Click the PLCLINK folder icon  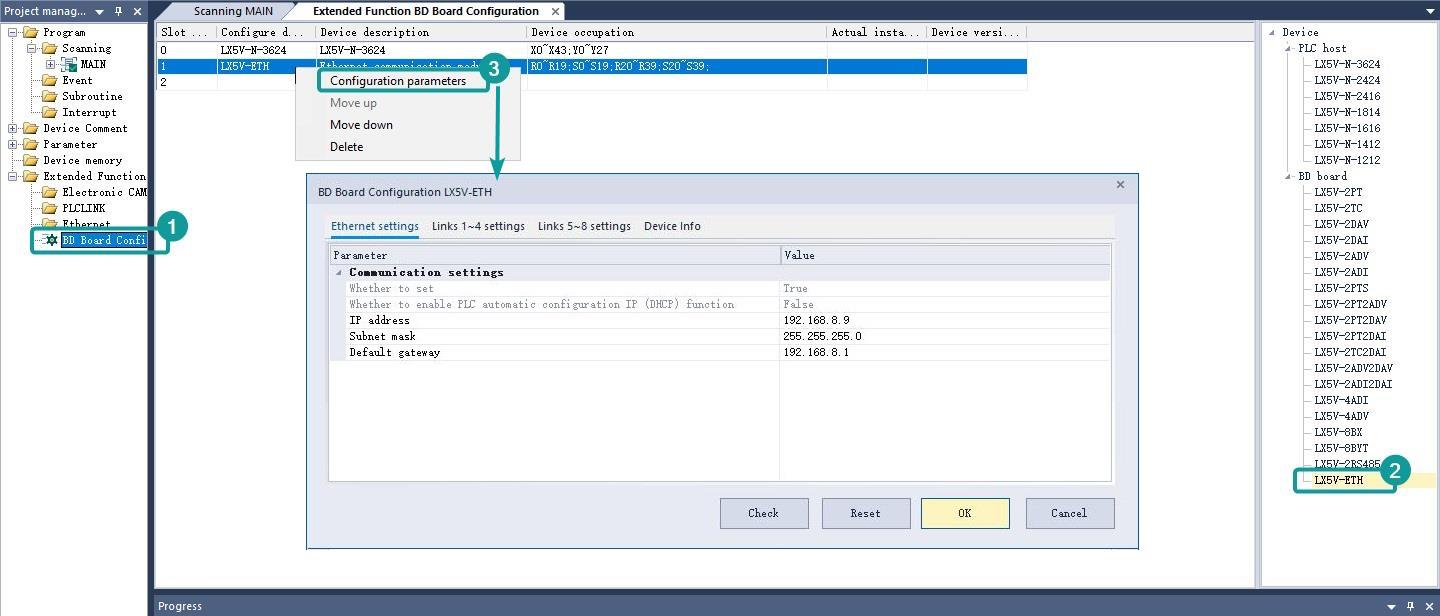click(x=49, y=208)
